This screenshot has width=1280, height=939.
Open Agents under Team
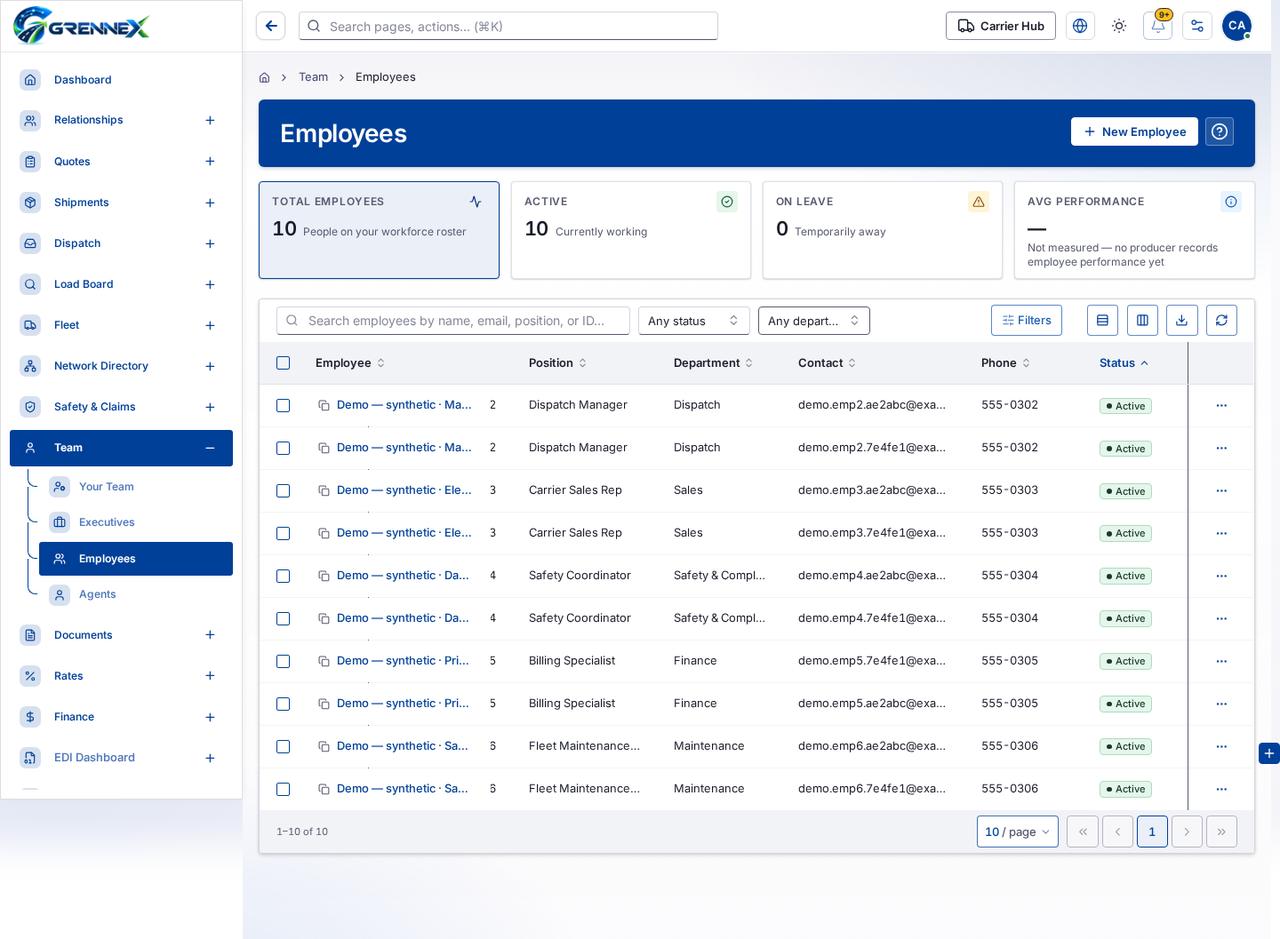click(136, 594)
